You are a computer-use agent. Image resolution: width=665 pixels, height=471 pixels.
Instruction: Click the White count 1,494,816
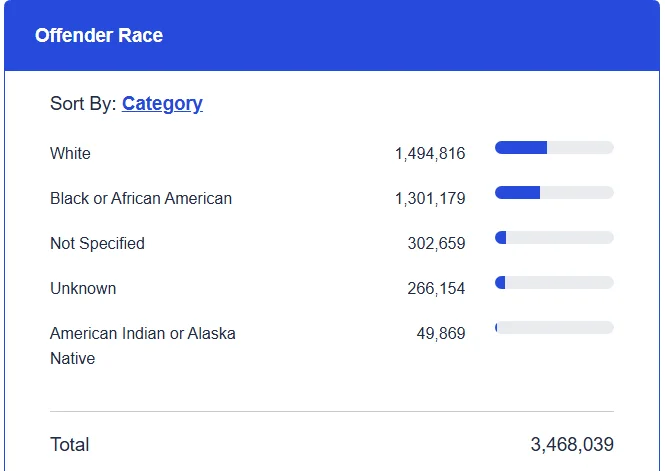click(430, 153)
